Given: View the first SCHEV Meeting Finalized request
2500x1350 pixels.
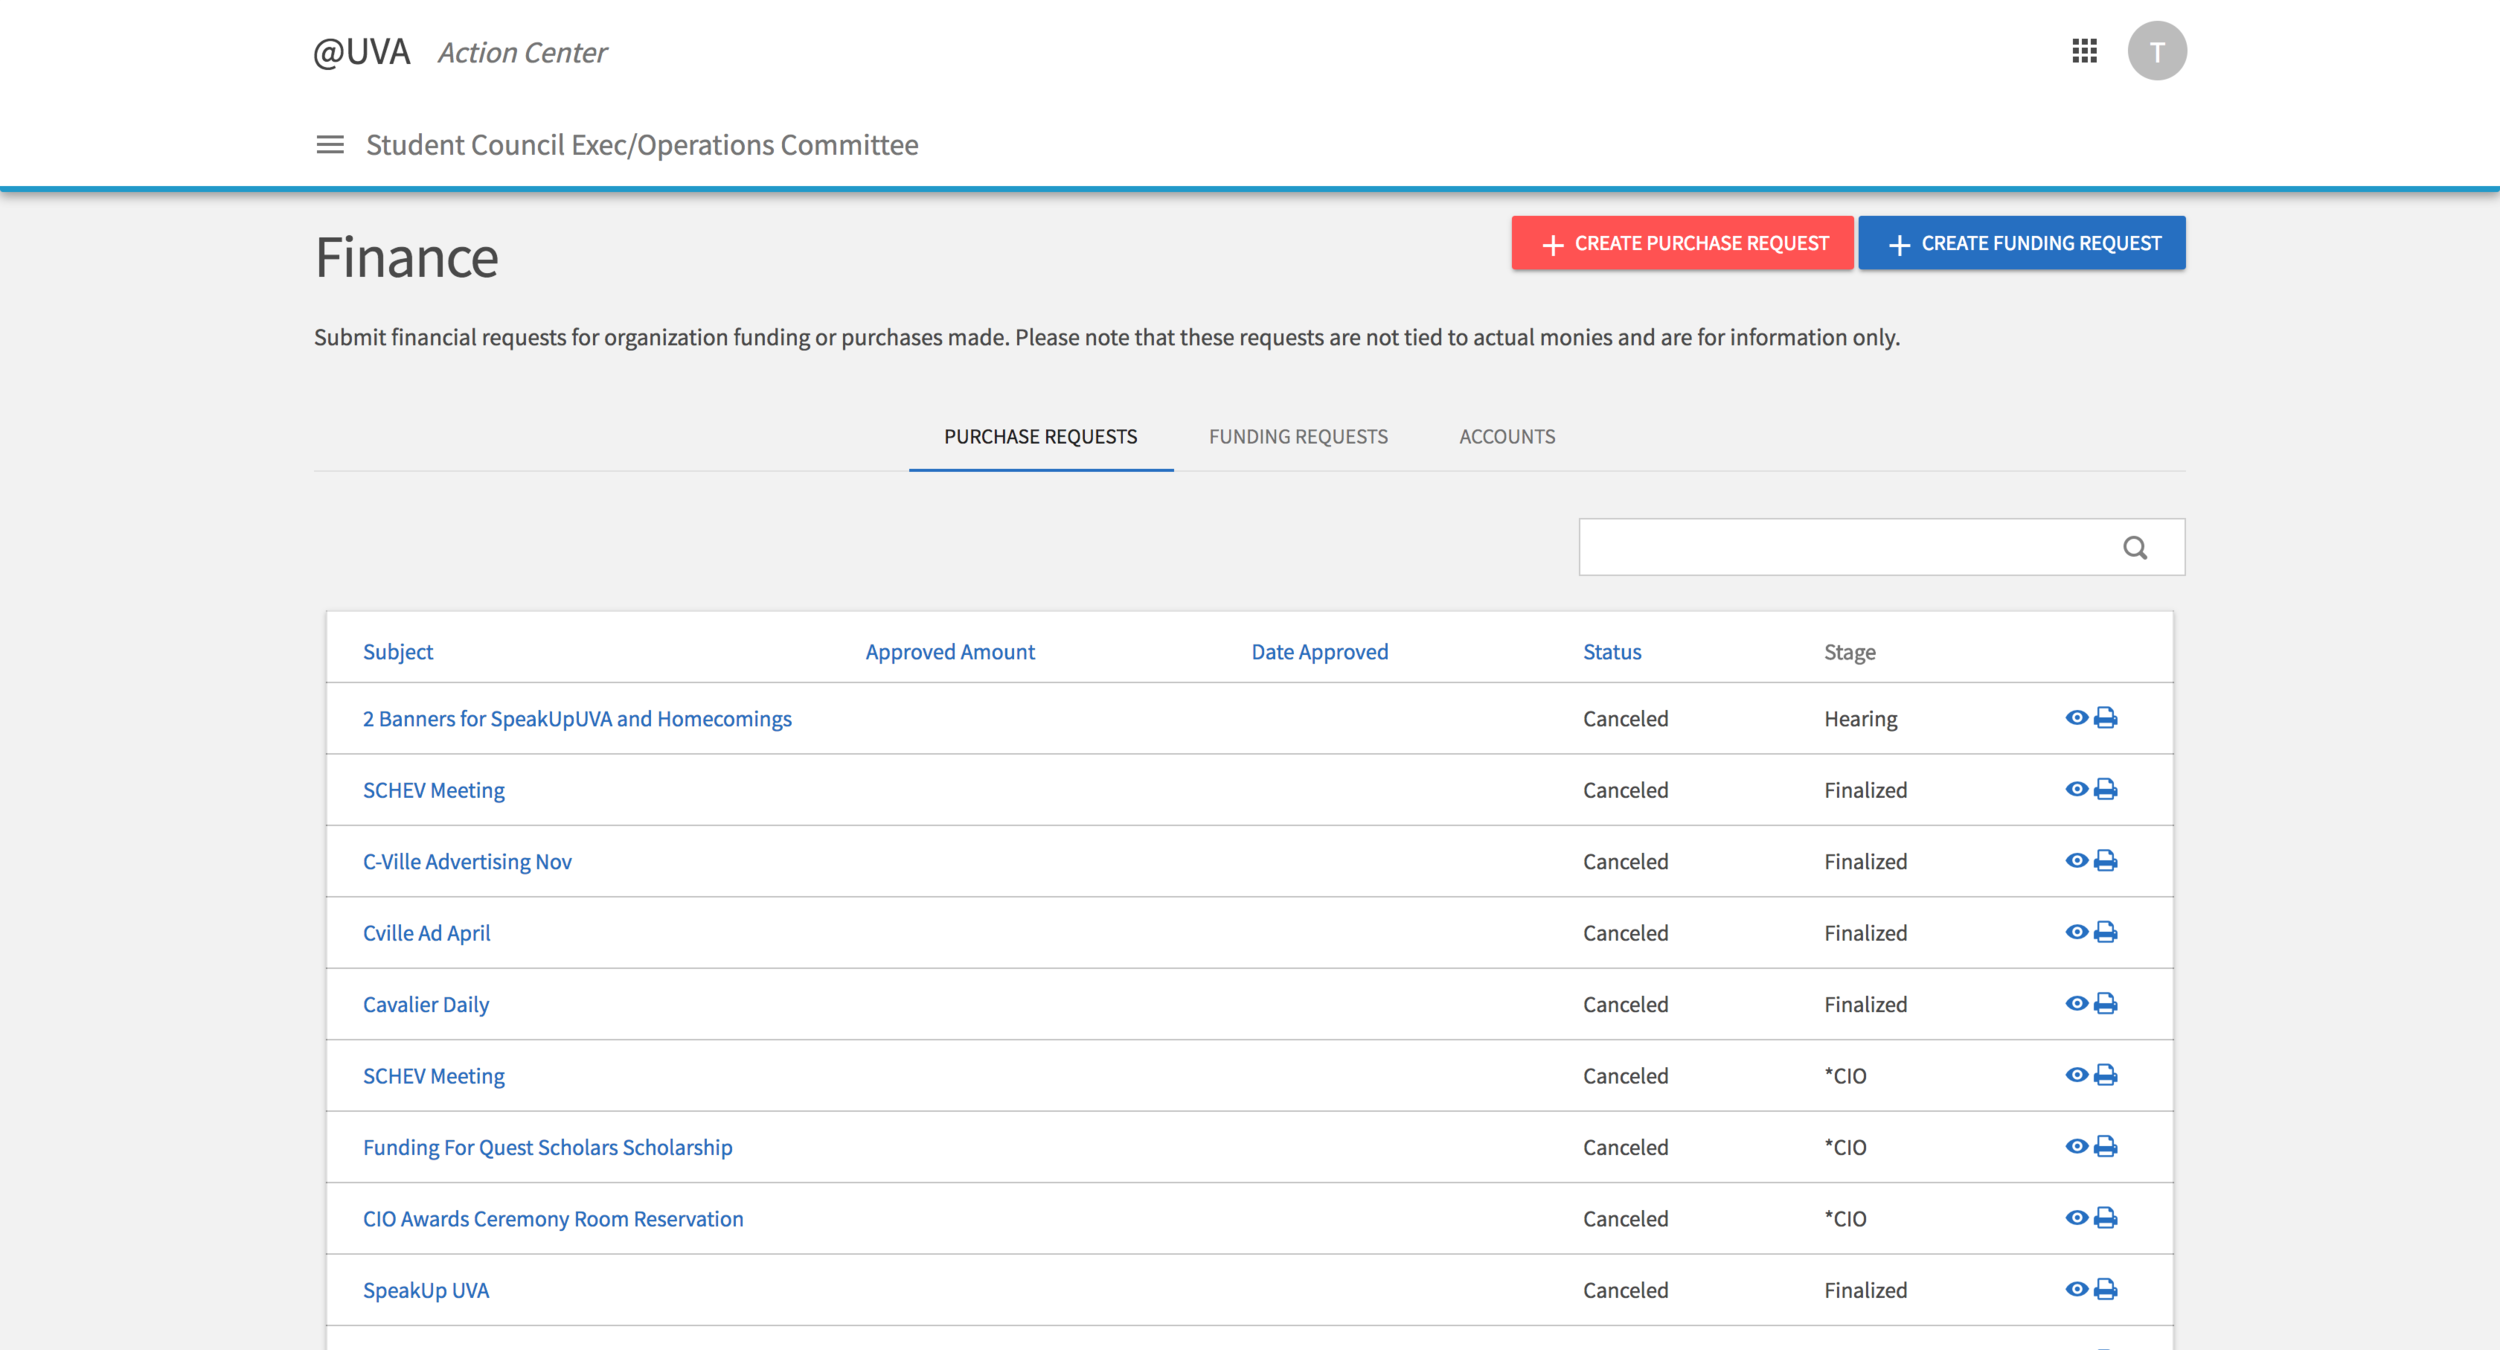Looking at the screenshot, I should click(x=2076, y=789).
